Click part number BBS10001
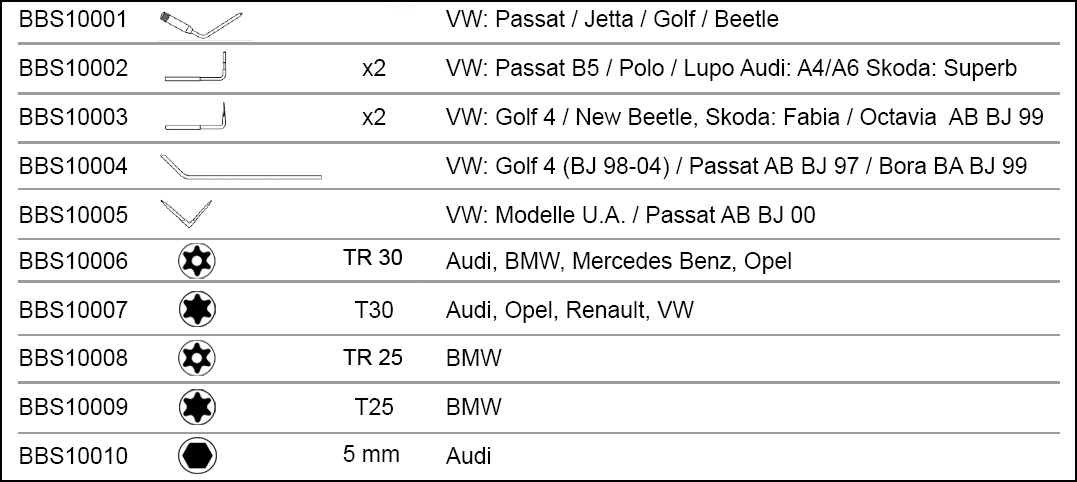Screen dimensions: 1077x482 pos(73,20)
